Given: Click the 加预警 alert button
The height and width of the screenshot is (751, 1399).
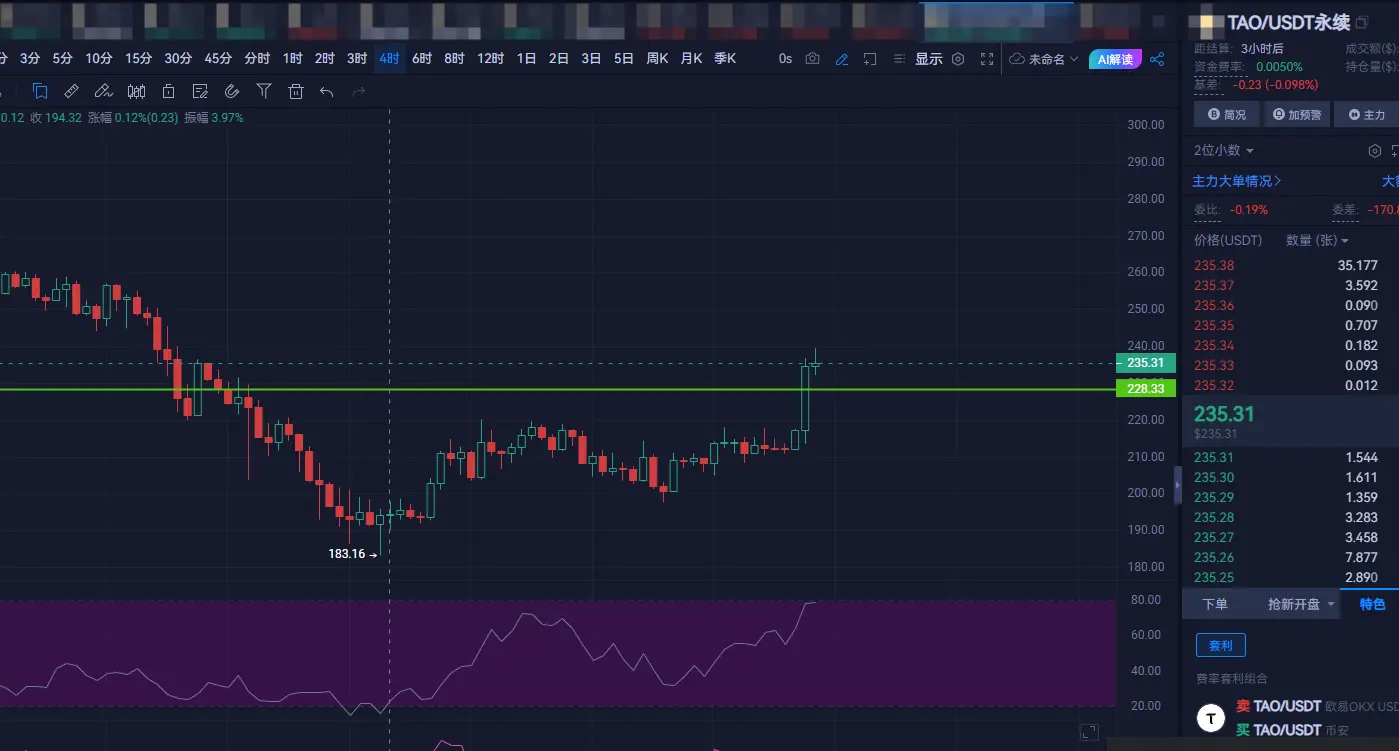Looking at the screenshot, I should [1296, 115].
